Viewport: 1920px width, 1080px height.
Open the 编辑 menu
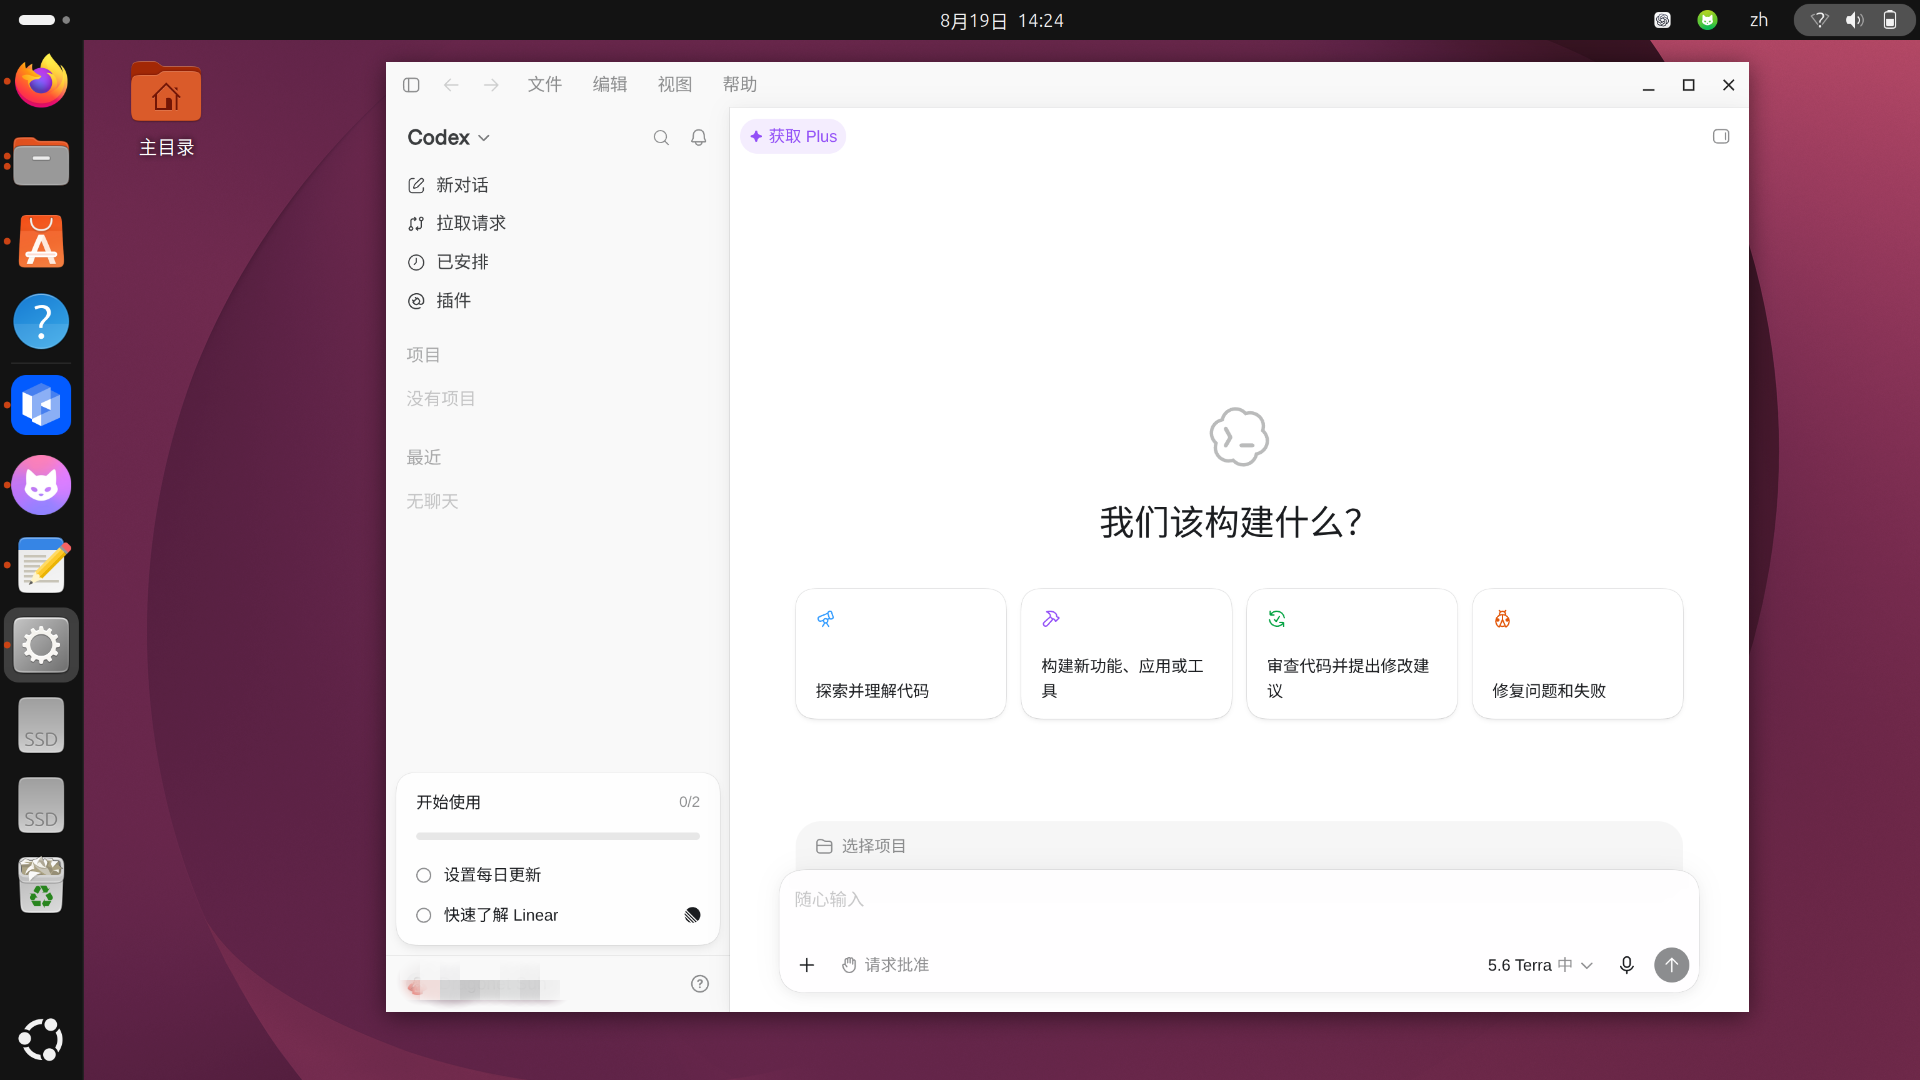click(610, 85)
